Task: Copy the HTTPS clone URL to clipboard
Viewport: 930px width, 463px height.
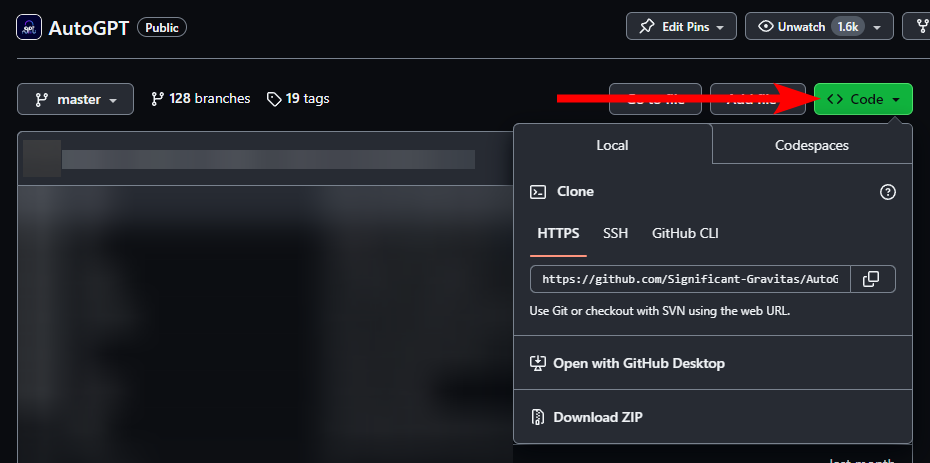Action: click(x=871, y=279)
